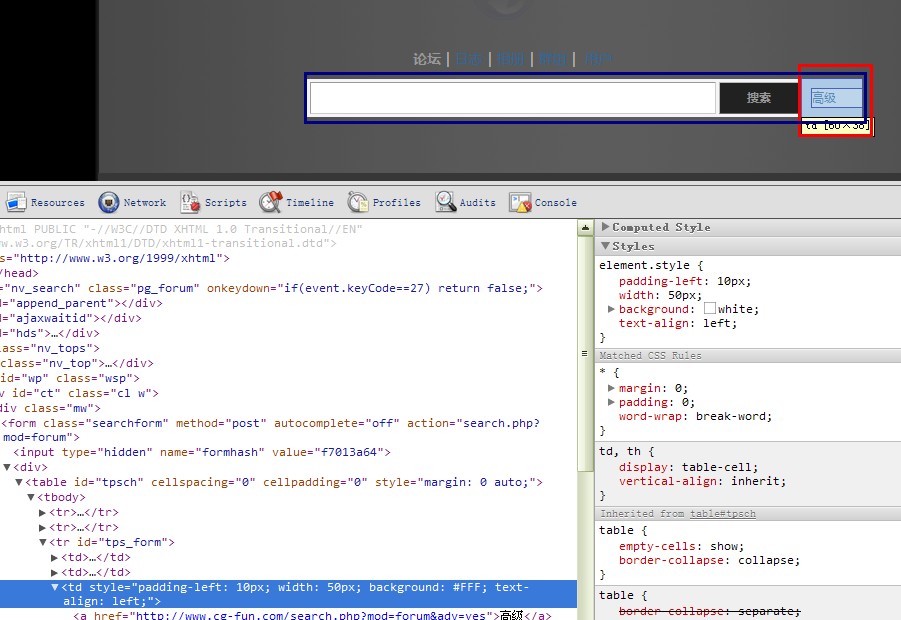Open the Network panel icon
This screenshot has width=901, height=620.
click(109, 202)
